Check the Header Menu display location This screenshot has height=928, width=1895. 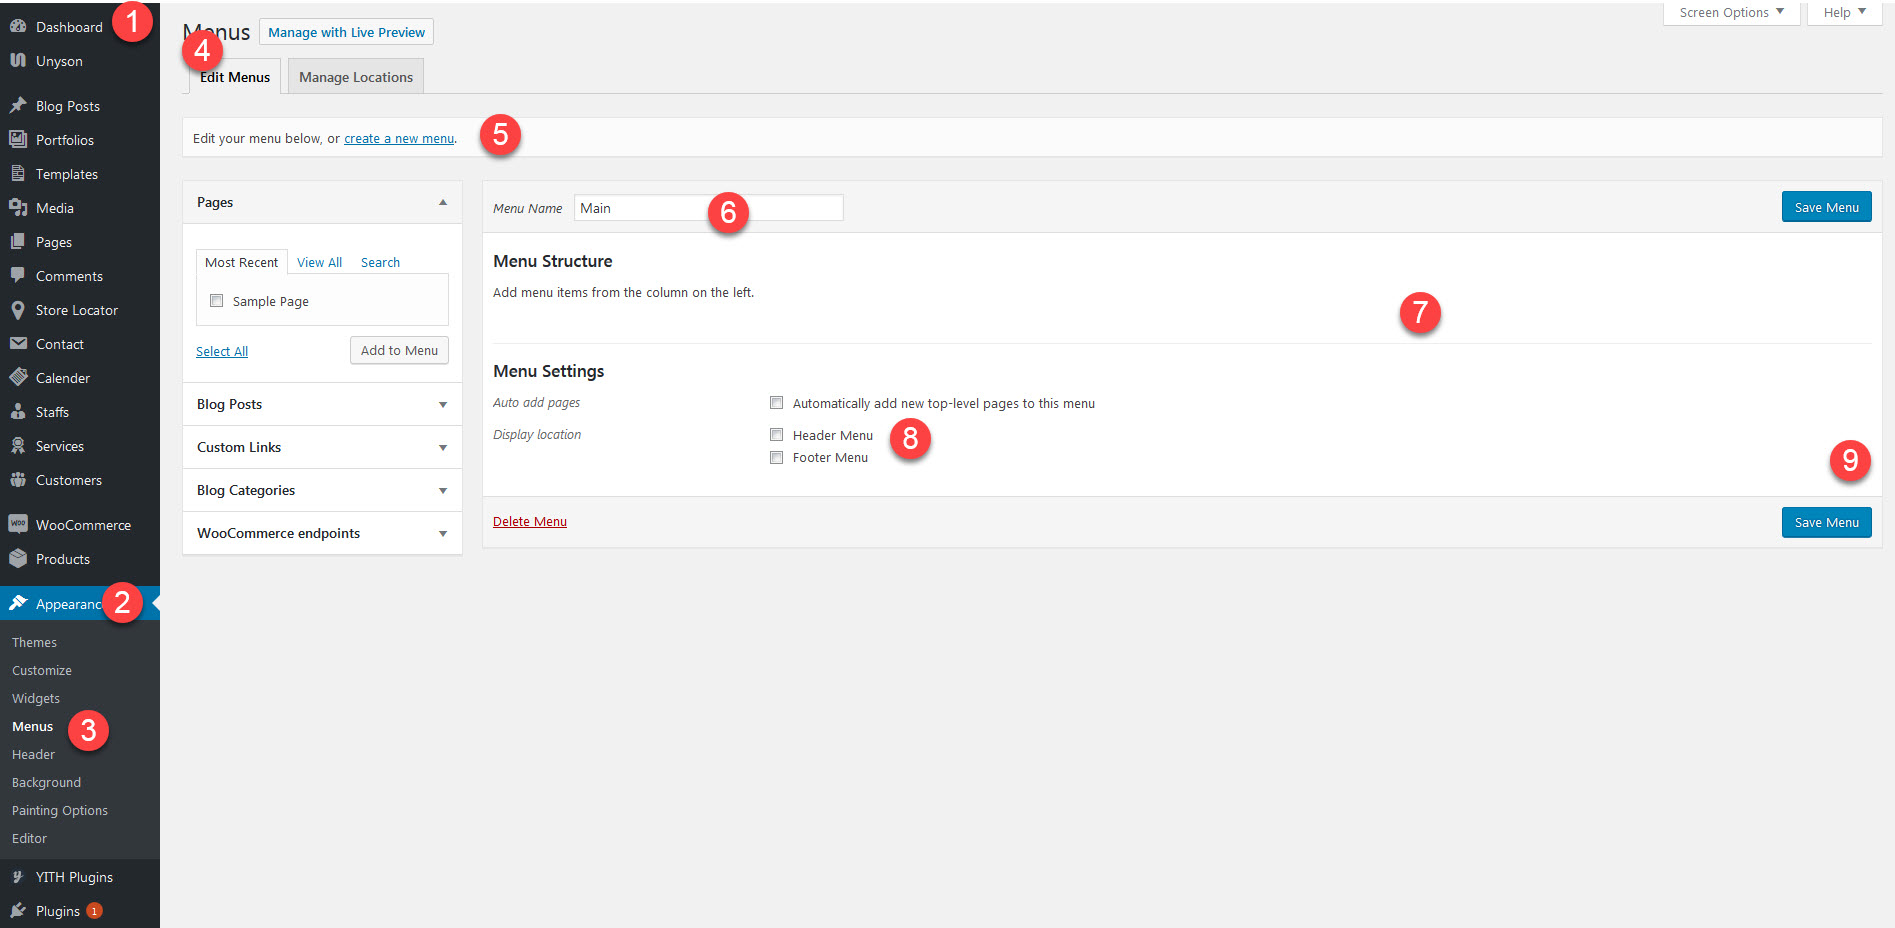click(777, 434)
